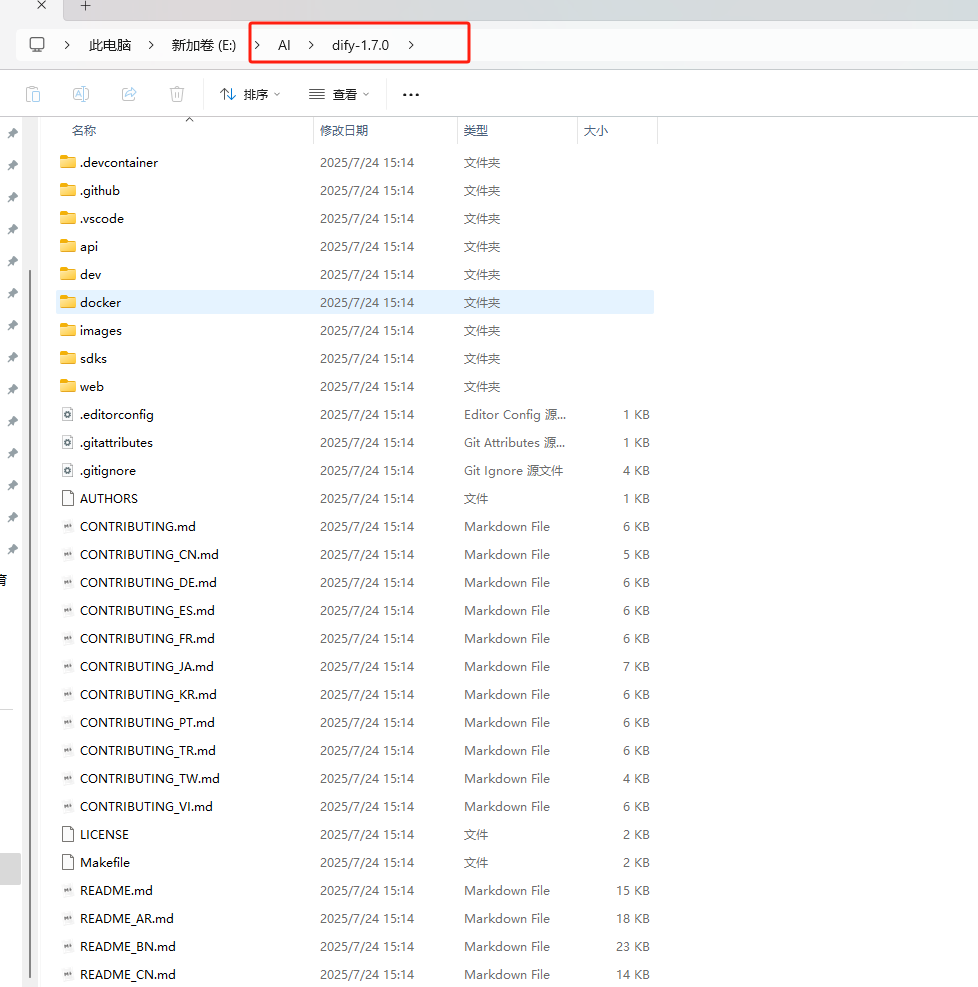Select AI breadcrumb folder
The width and height of the screenshot is (978, 987).
[284, 45]
